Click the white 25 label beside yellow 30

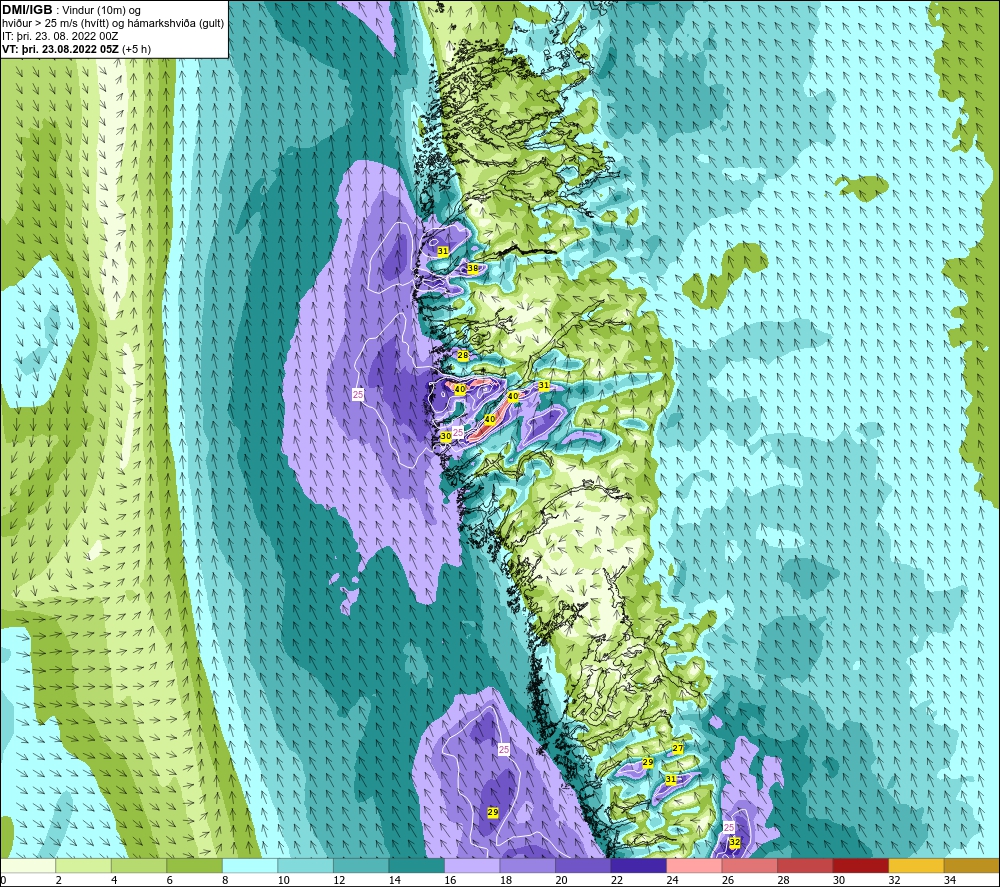(x=458, y=432)
